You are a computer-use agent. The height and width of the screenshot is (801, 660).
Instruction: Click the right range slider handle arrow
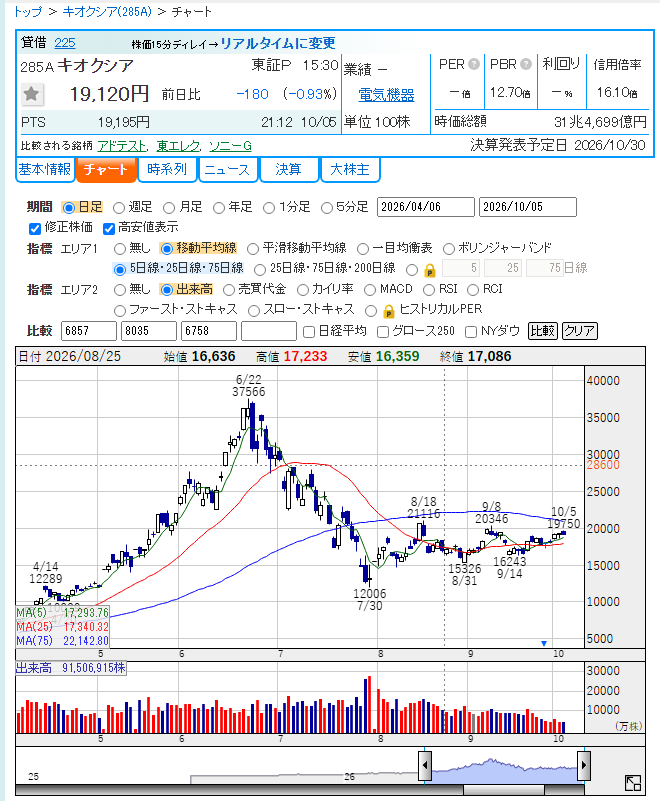pyautogui.click(x=584, y=765)
